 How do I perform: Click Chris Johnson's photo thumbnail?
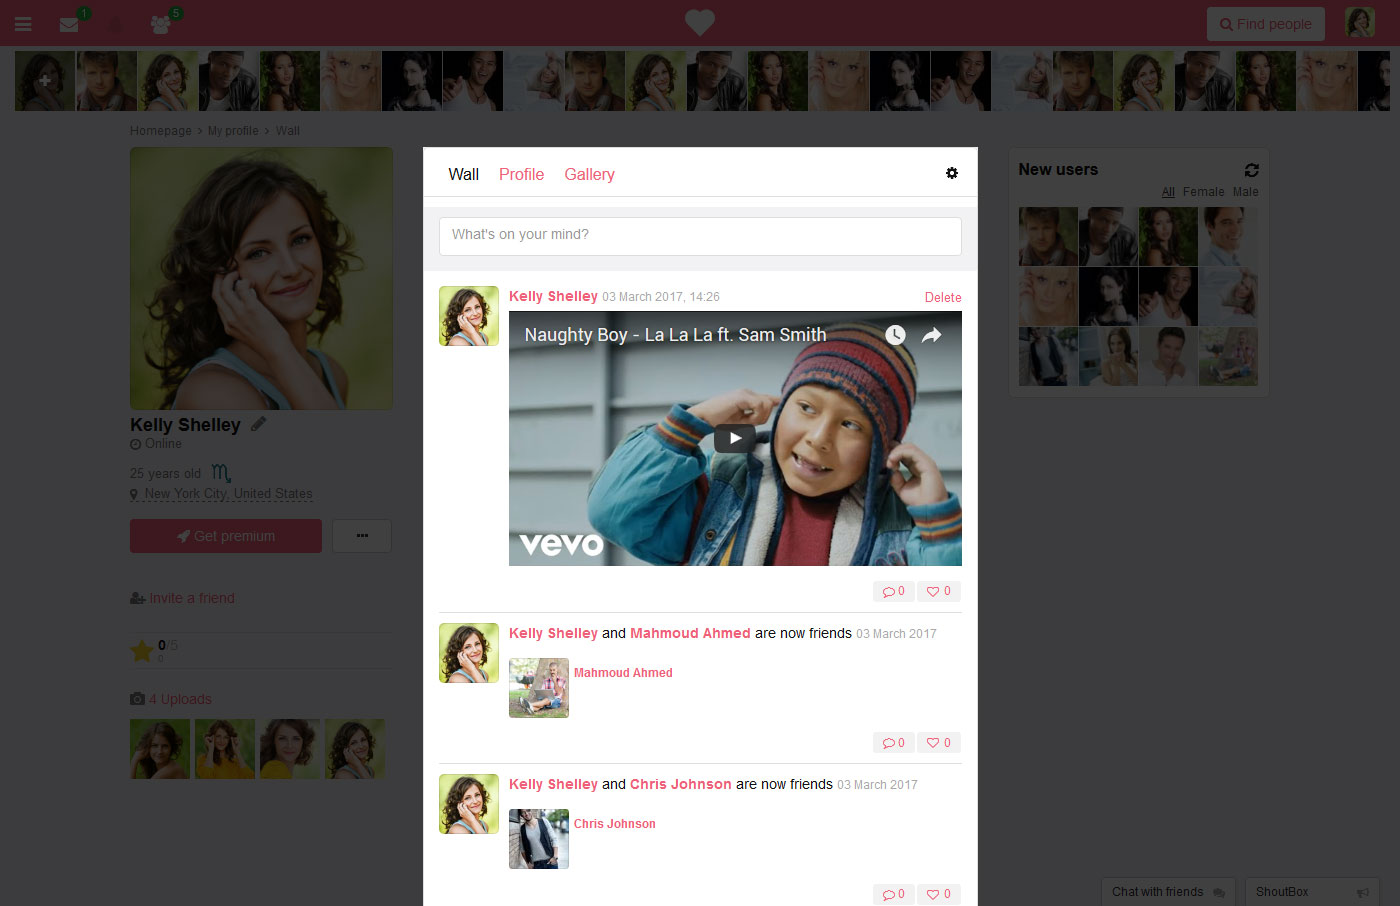[539, 839]
